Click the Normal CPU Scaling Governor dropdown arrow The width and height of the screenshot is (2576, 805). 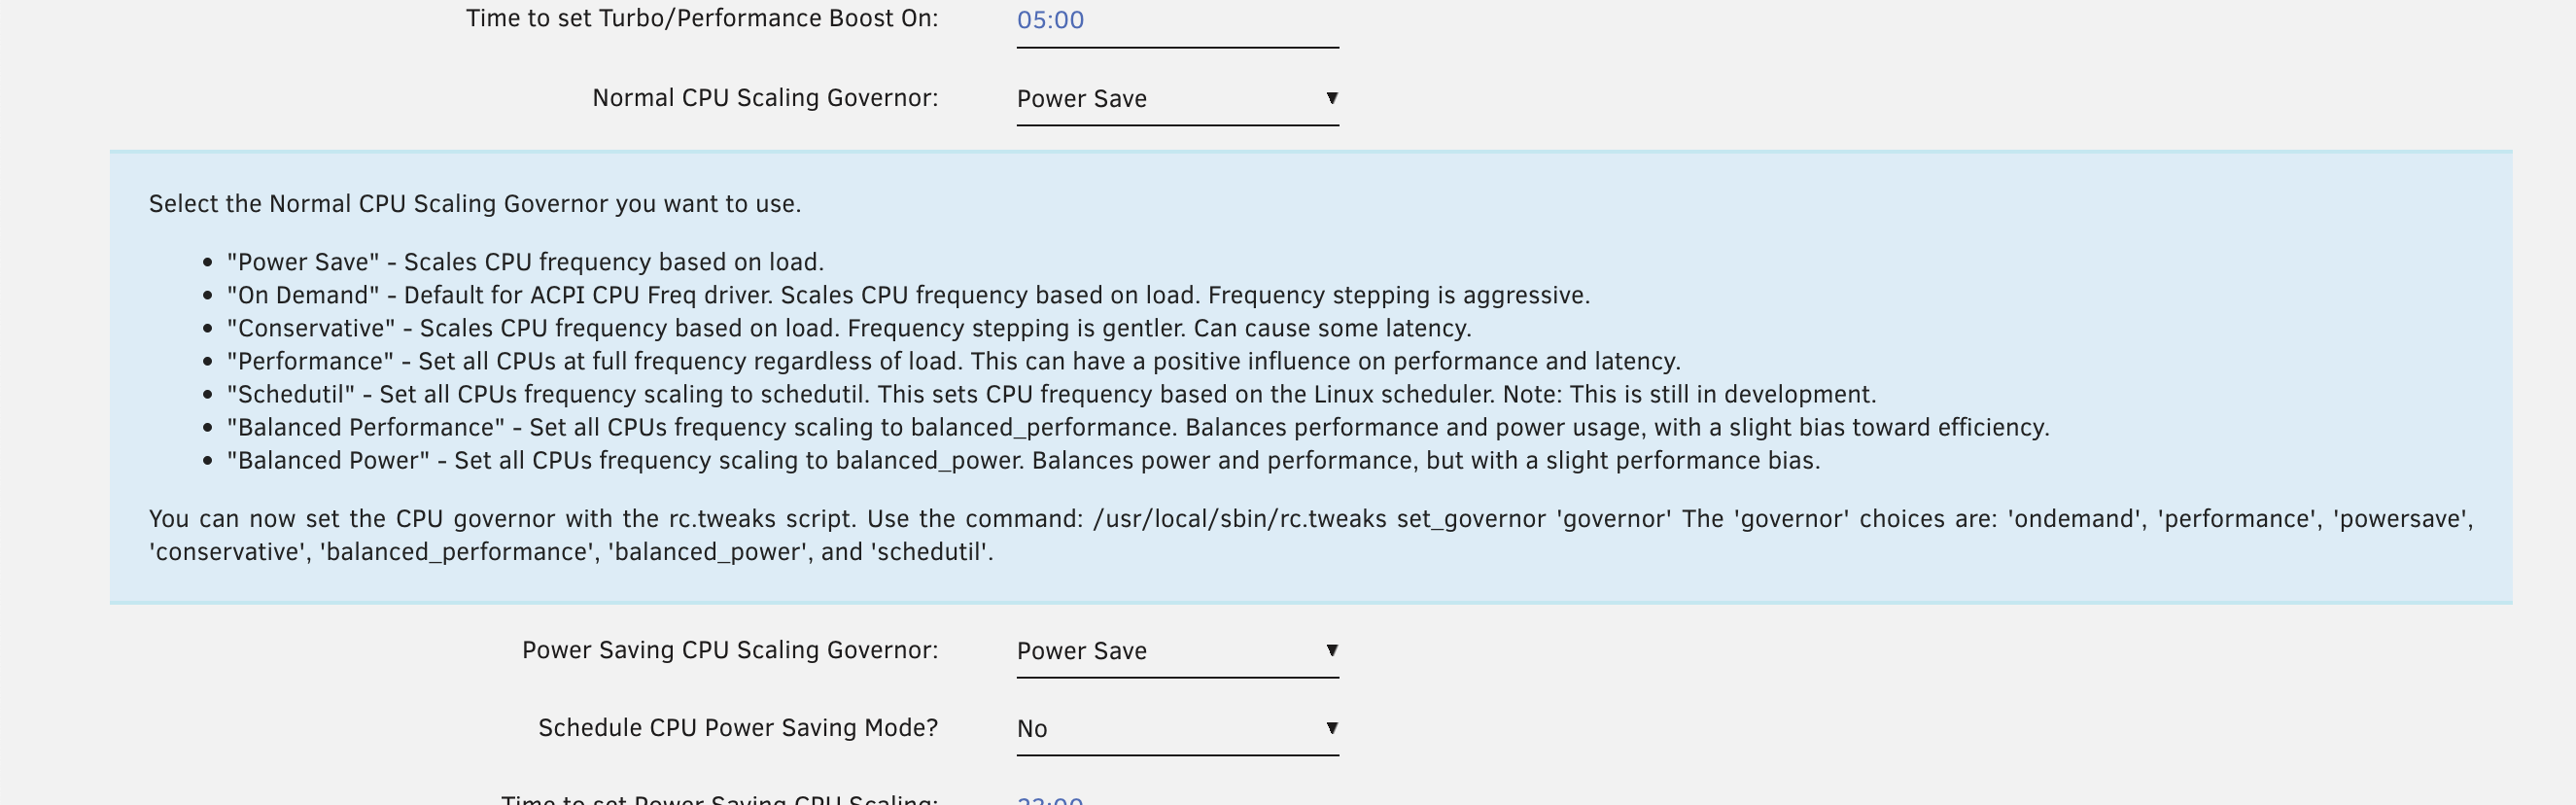[x=1331, y=98]
